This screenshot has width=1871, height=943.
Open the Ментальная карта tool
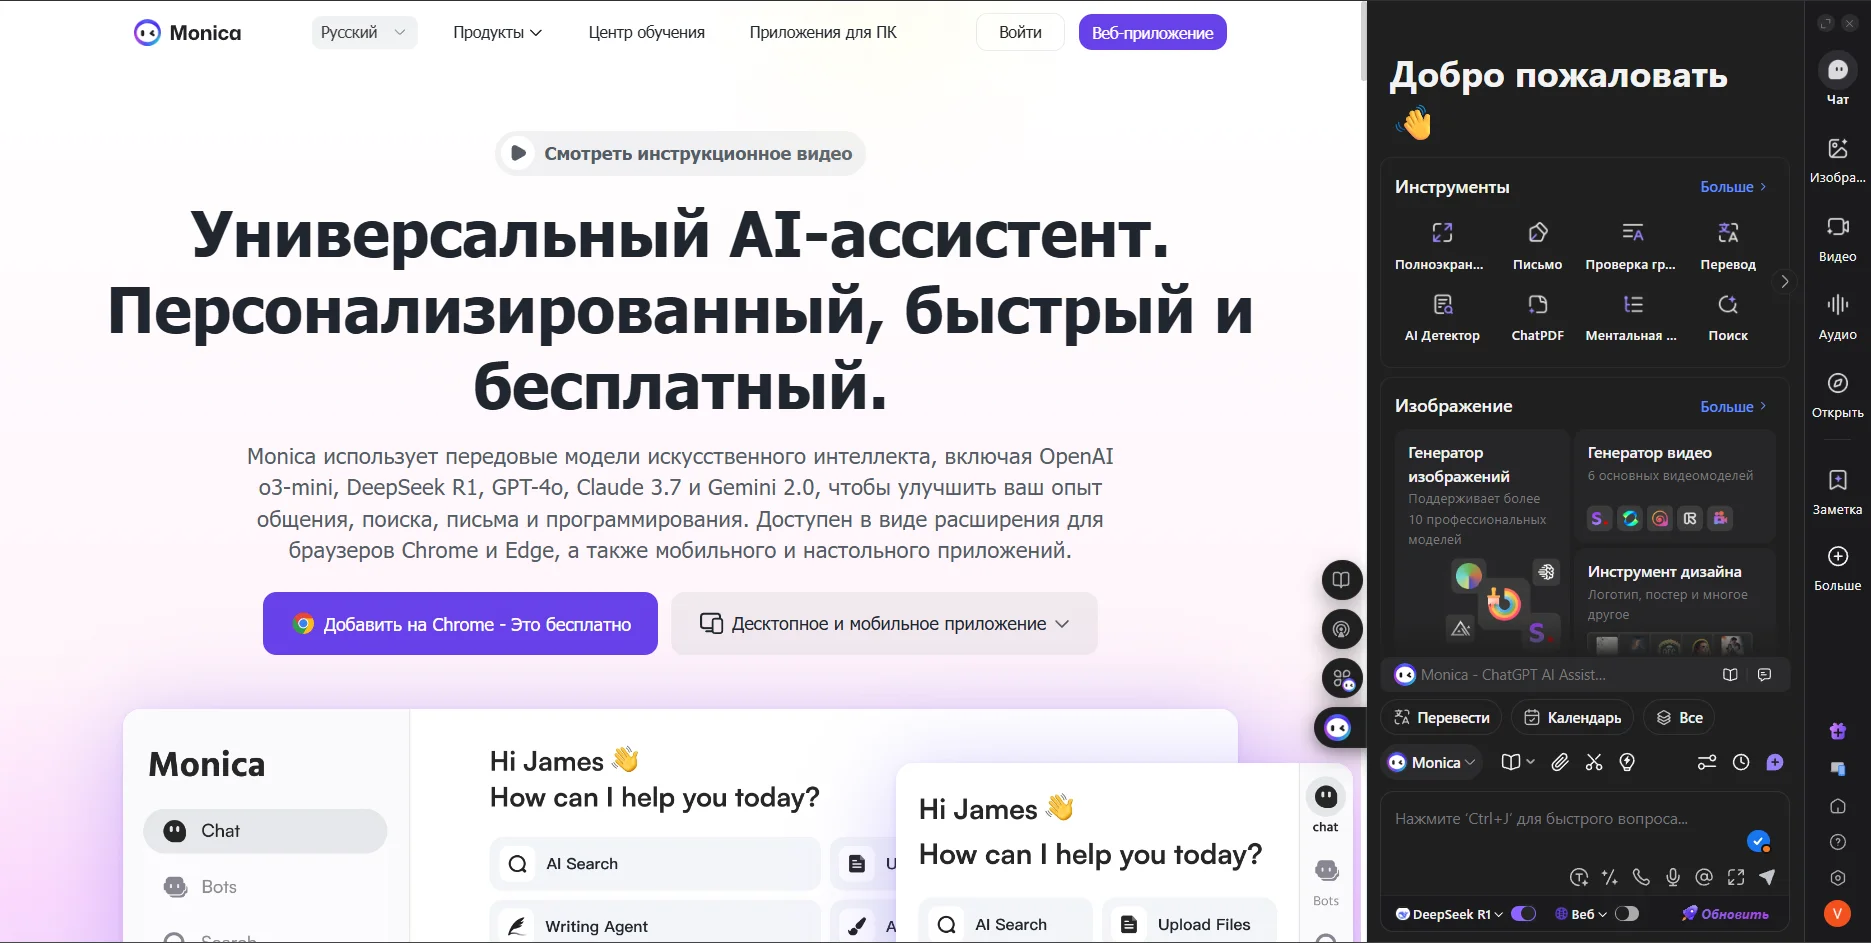[x=1631, y=318]
